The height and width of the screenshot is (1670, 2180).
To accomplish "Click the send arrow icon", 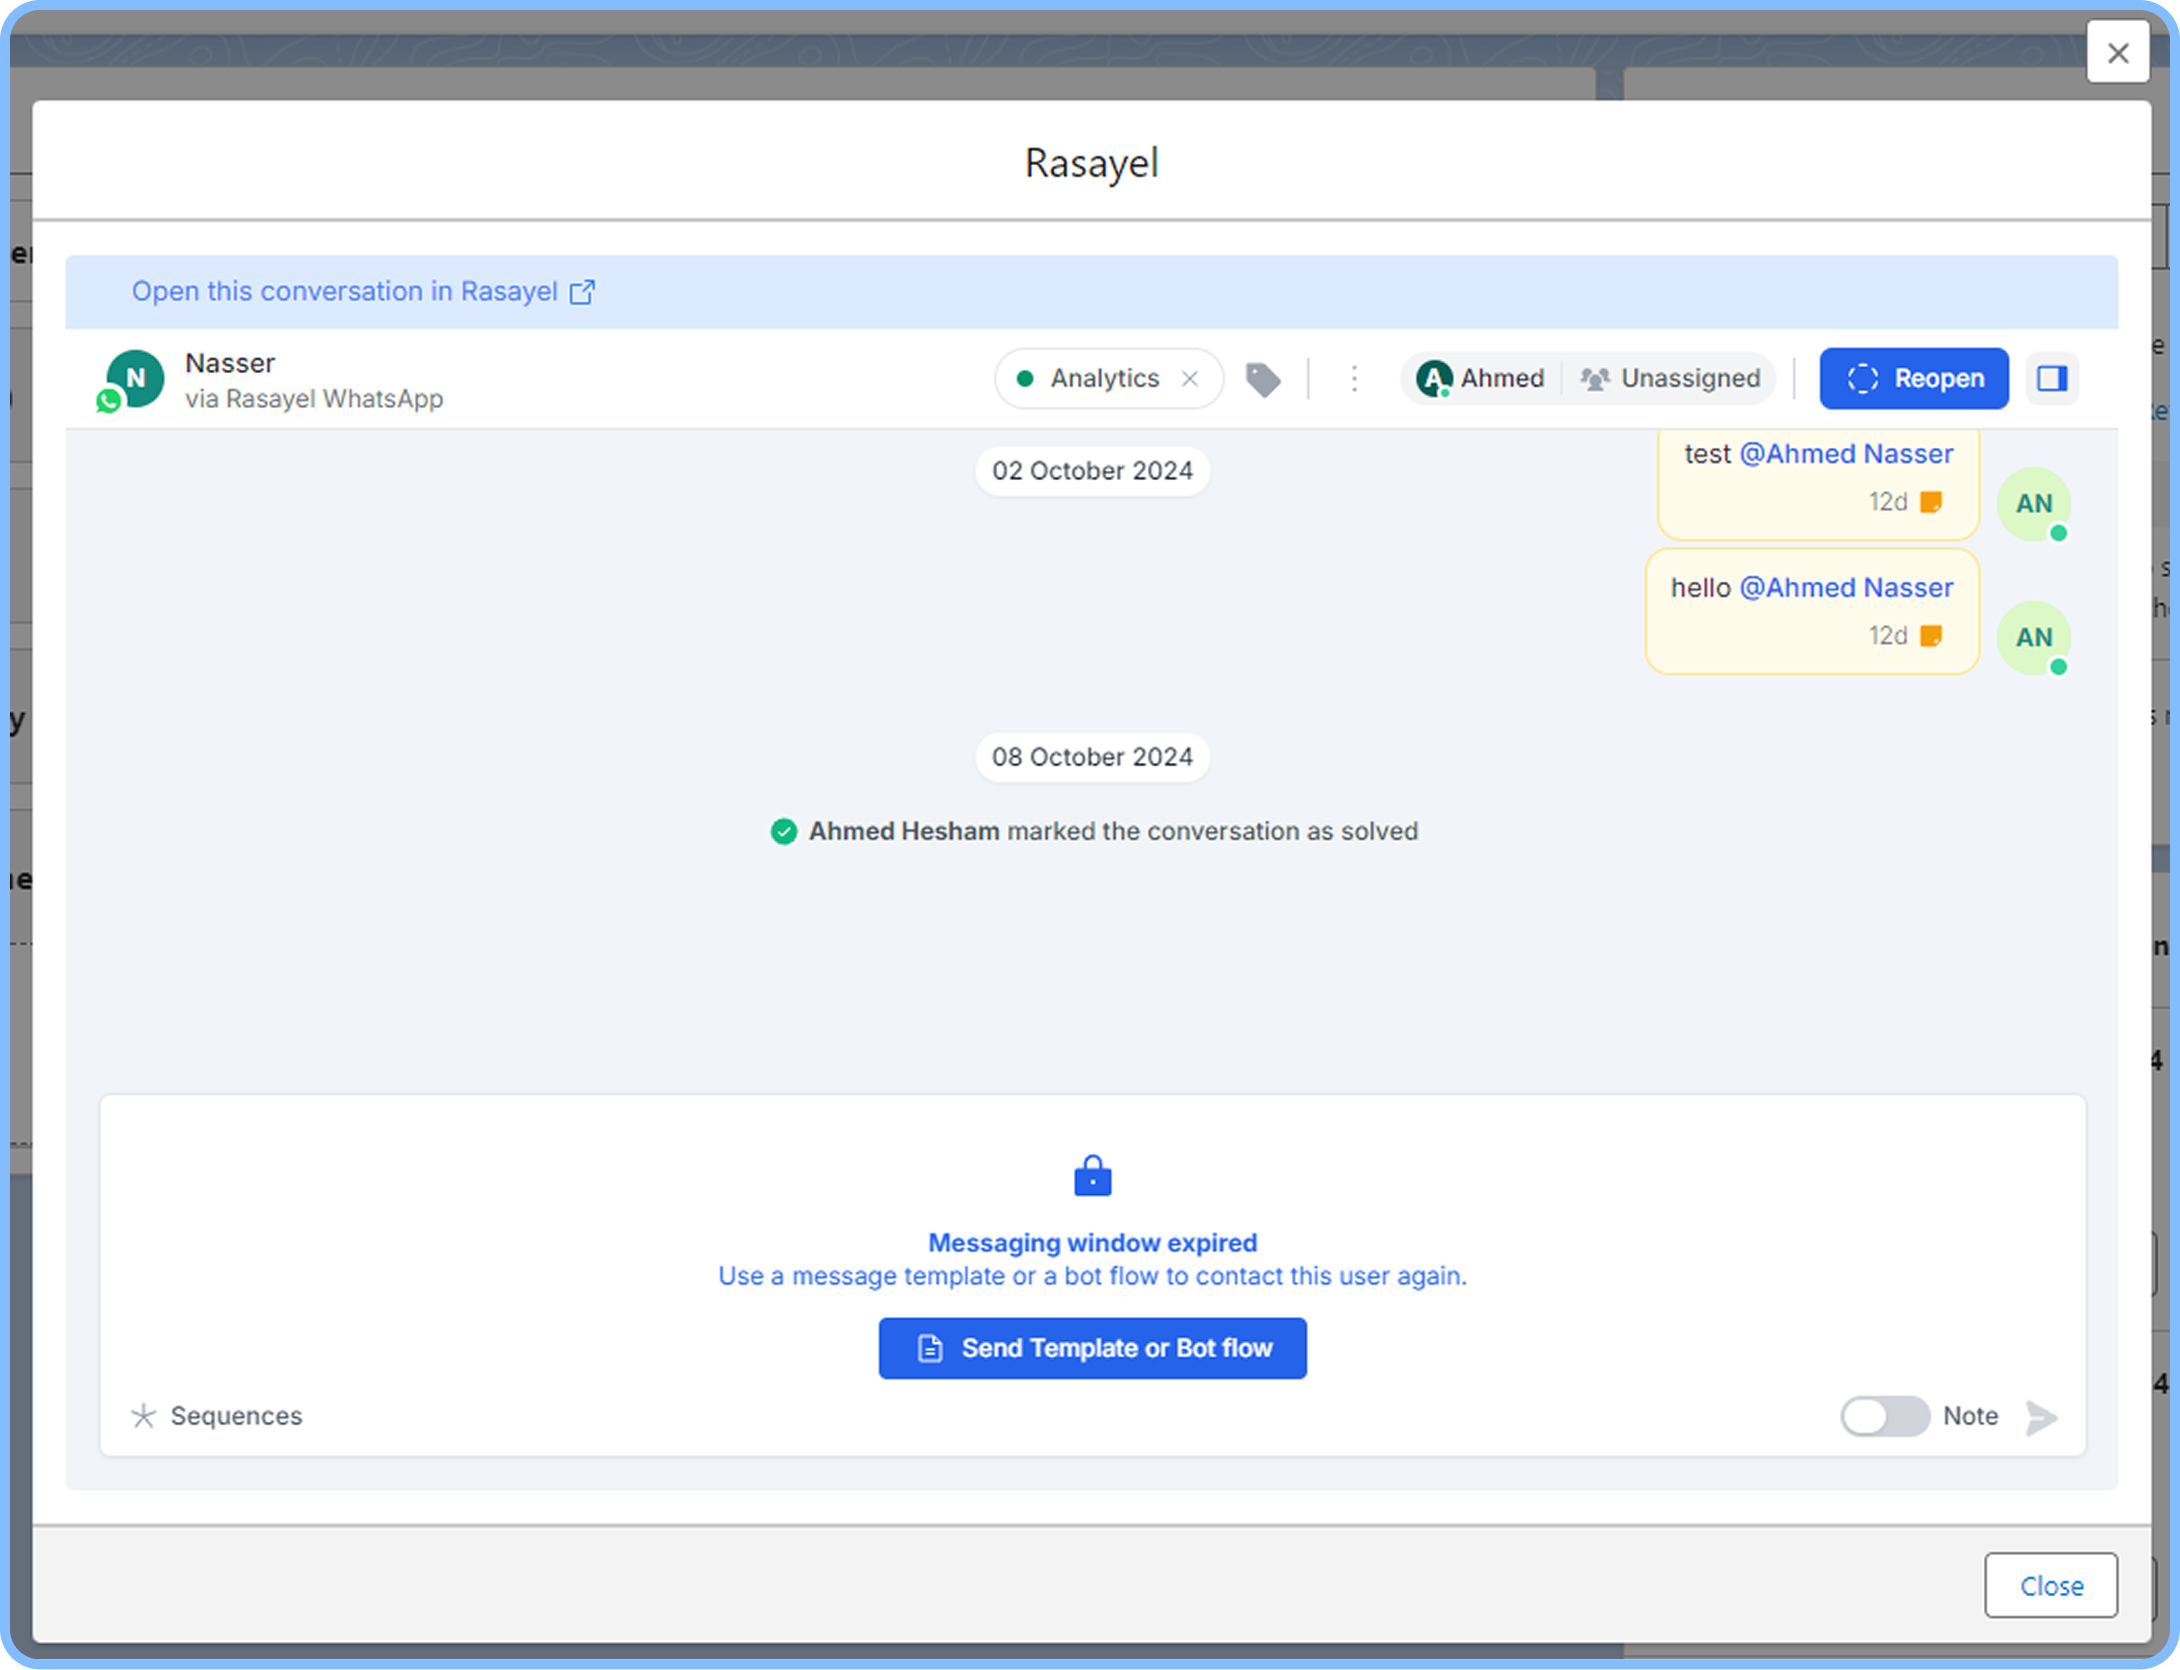I will [2041, 1416].
